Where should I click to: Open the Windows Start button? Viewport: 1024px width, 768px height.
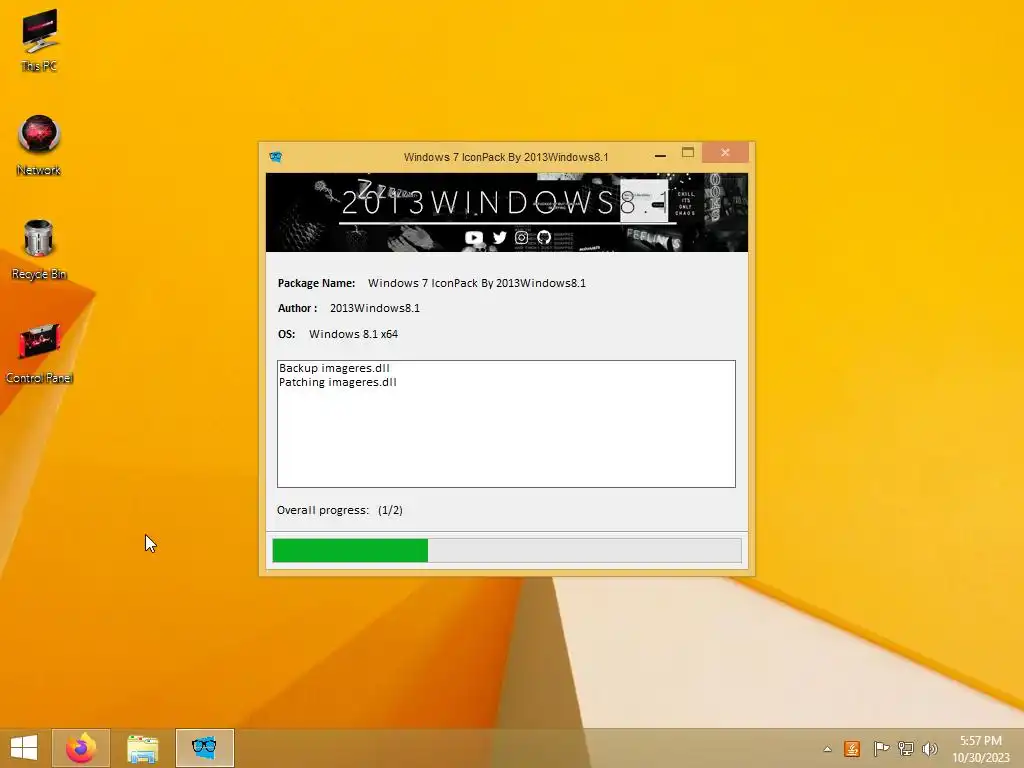coord(24,748)
